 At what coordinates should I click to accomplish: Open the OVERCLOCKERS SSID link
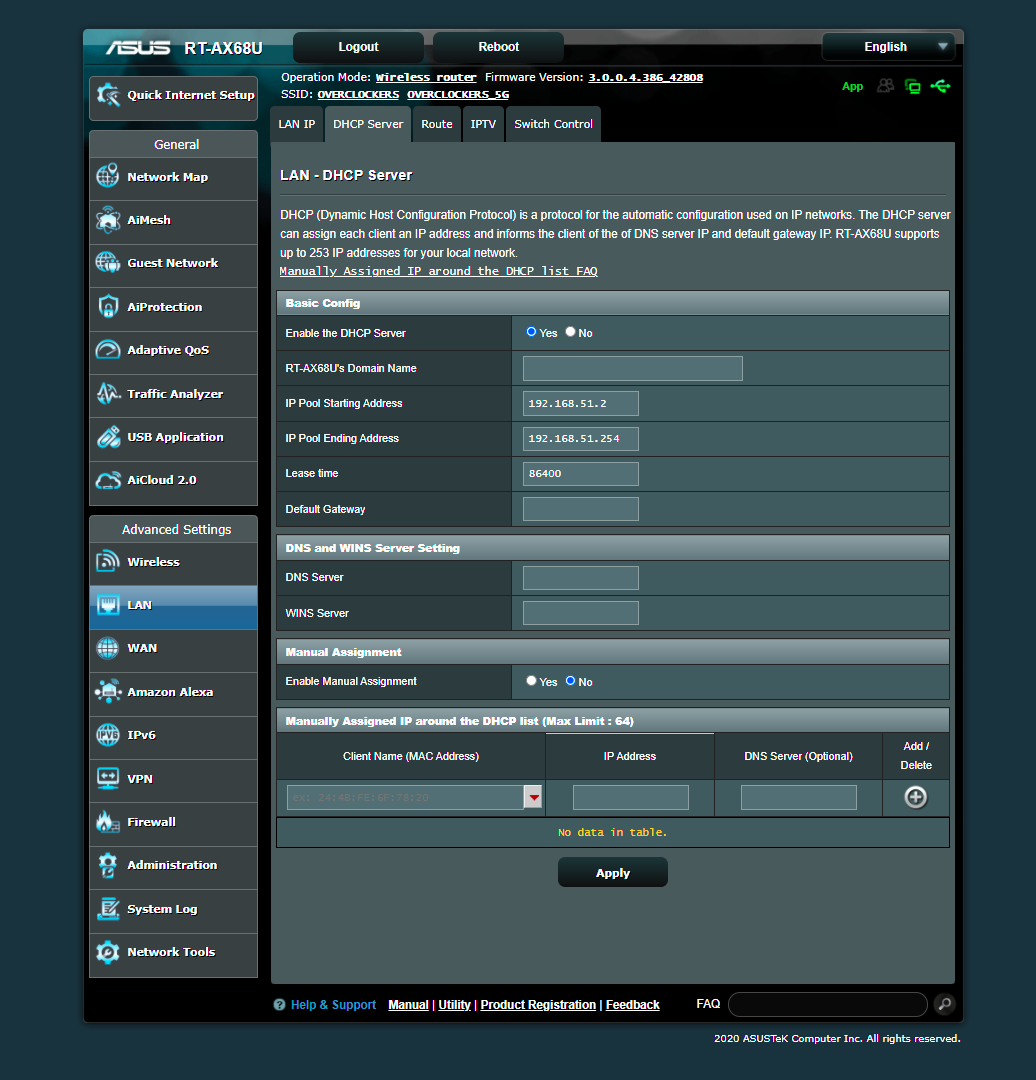358,94
